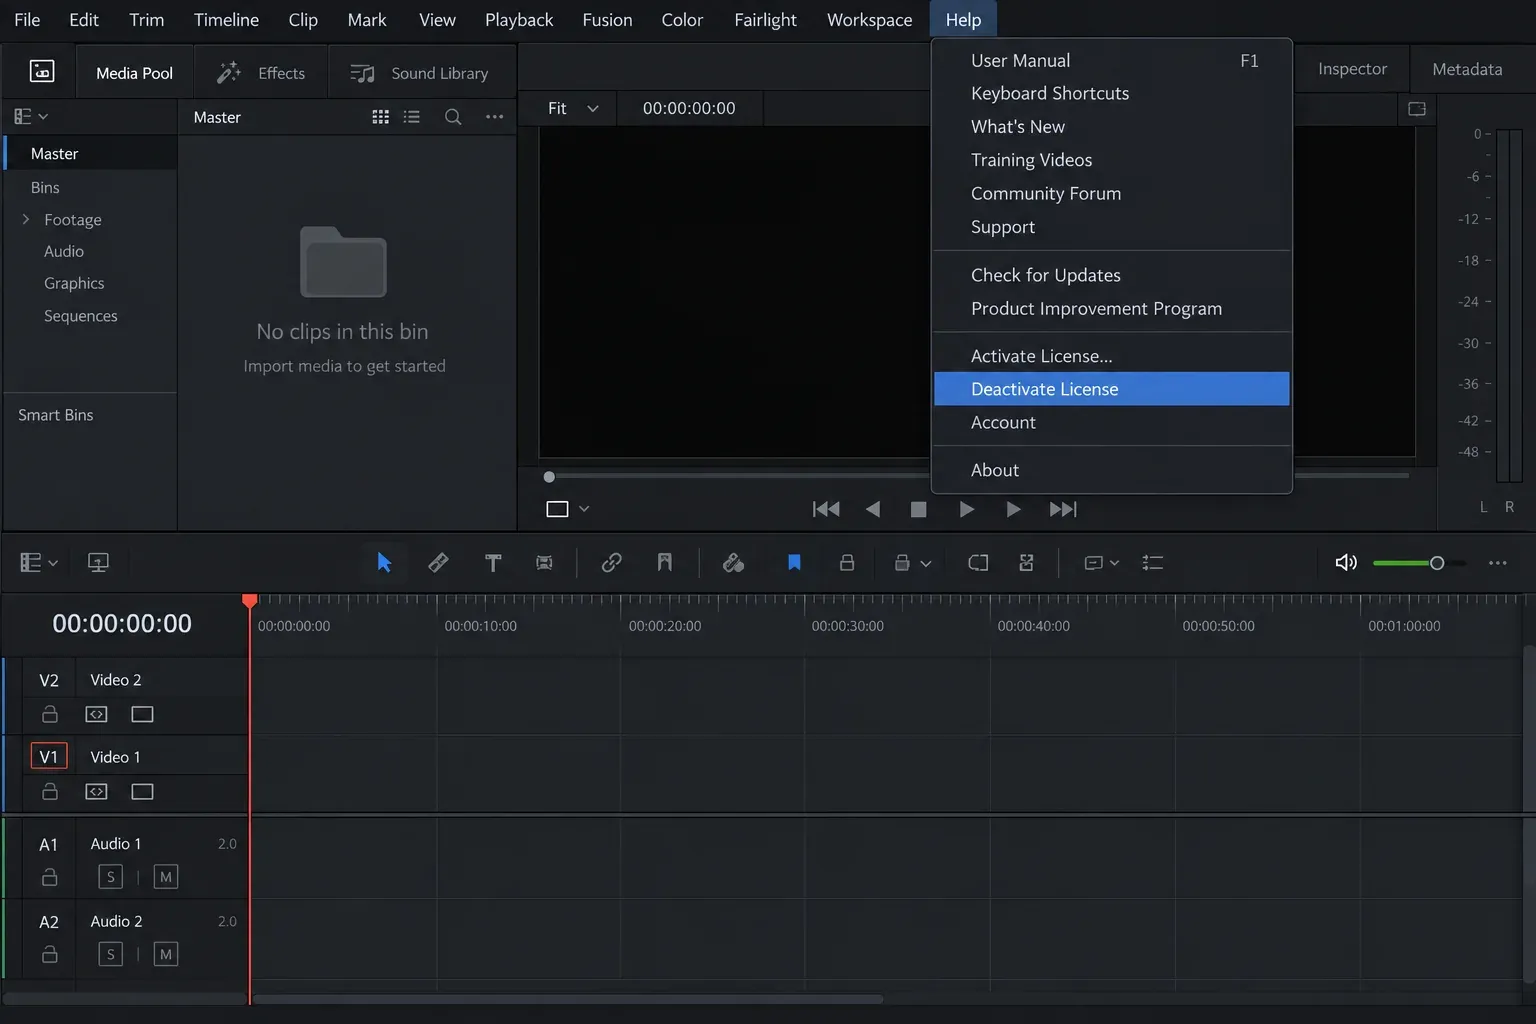
Task: Click the padlock icon next to marker
Action: [847, 563]
